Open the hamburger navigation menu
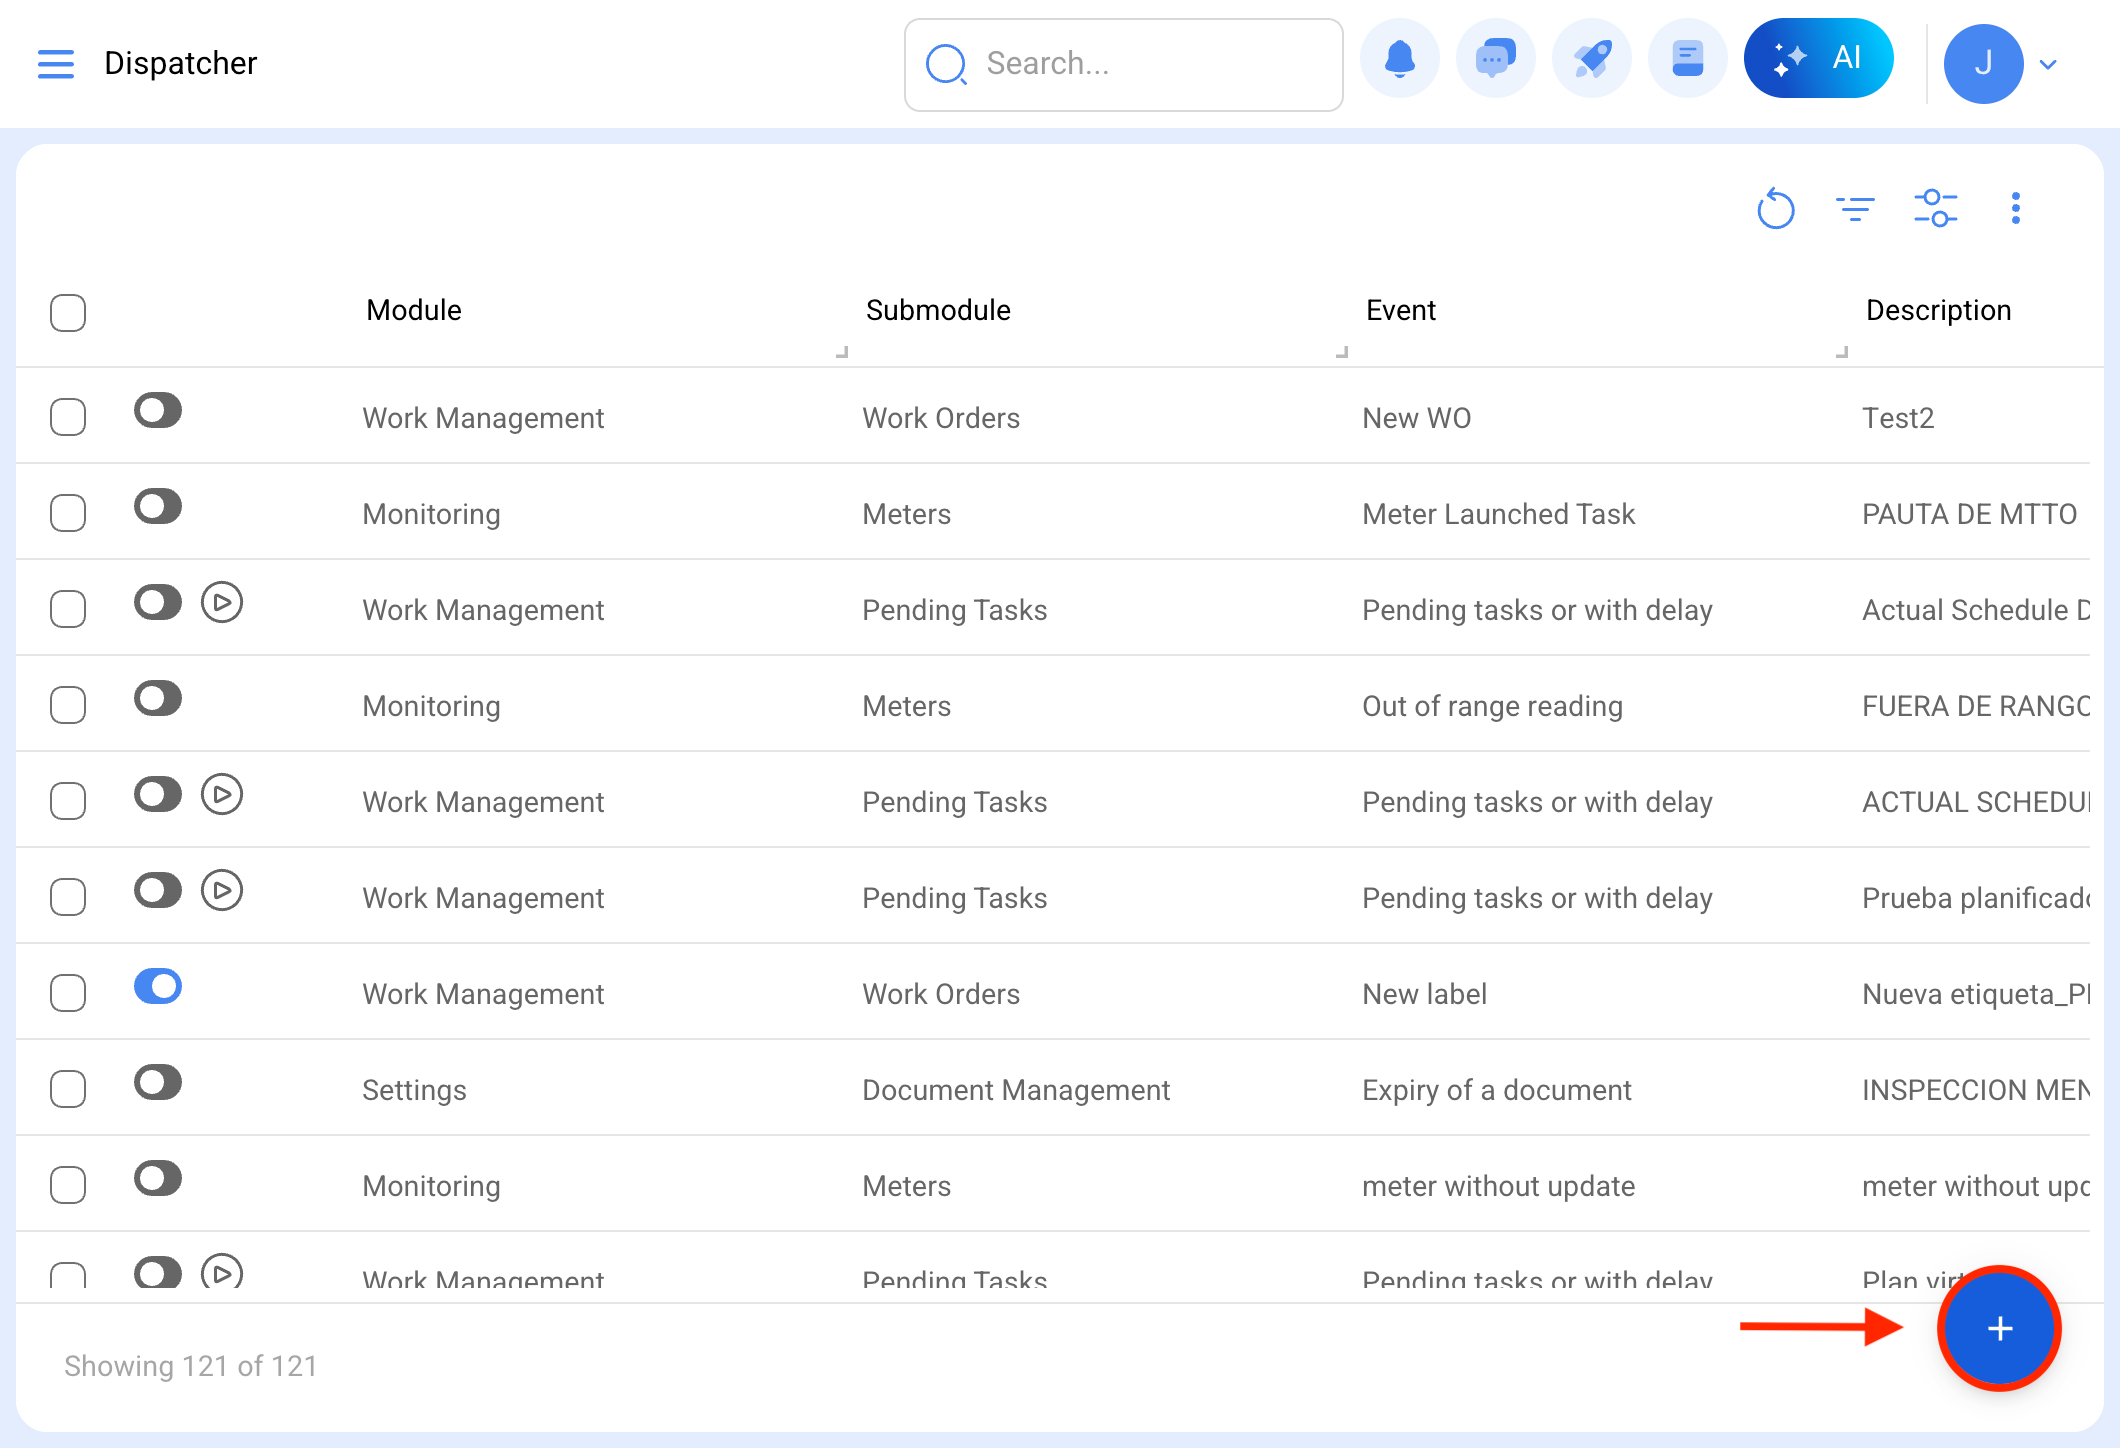The height and width of the screenshot is (1448, 2120). 56,64
